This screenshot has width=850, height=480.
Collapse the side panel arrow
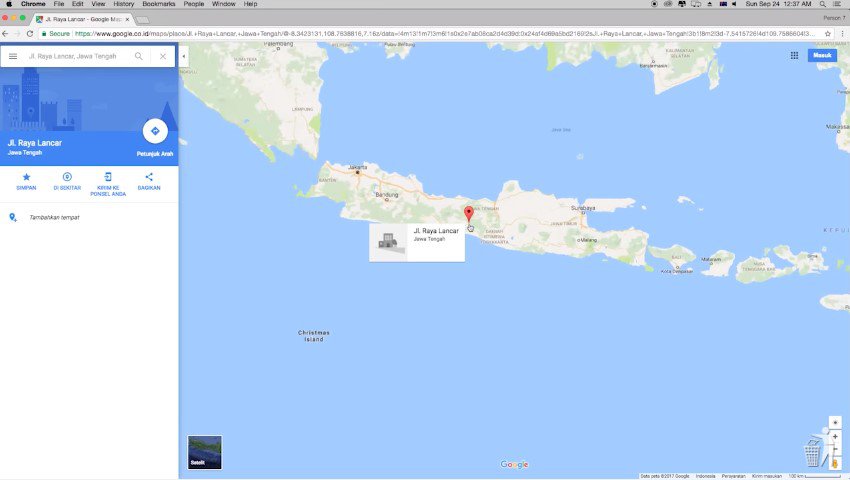[184, 56]
